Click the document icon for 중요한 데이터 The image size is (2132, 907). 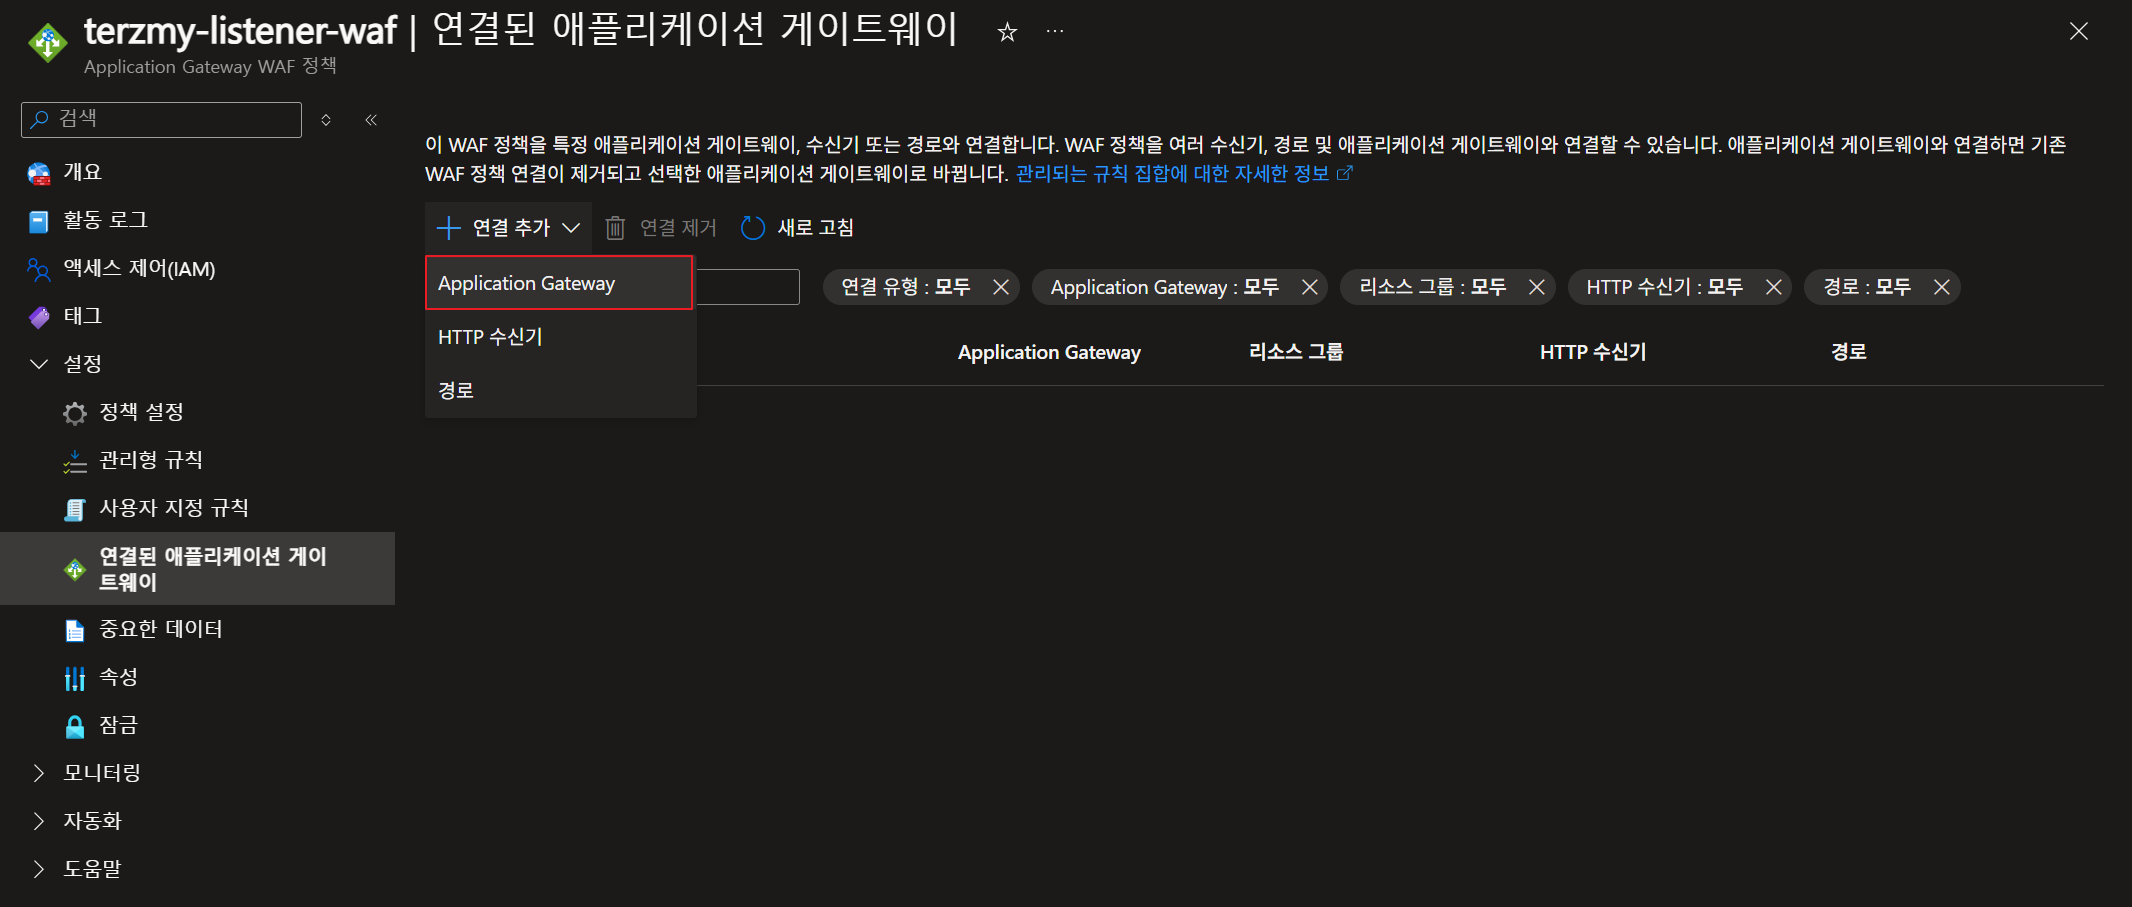click(75, 630)
